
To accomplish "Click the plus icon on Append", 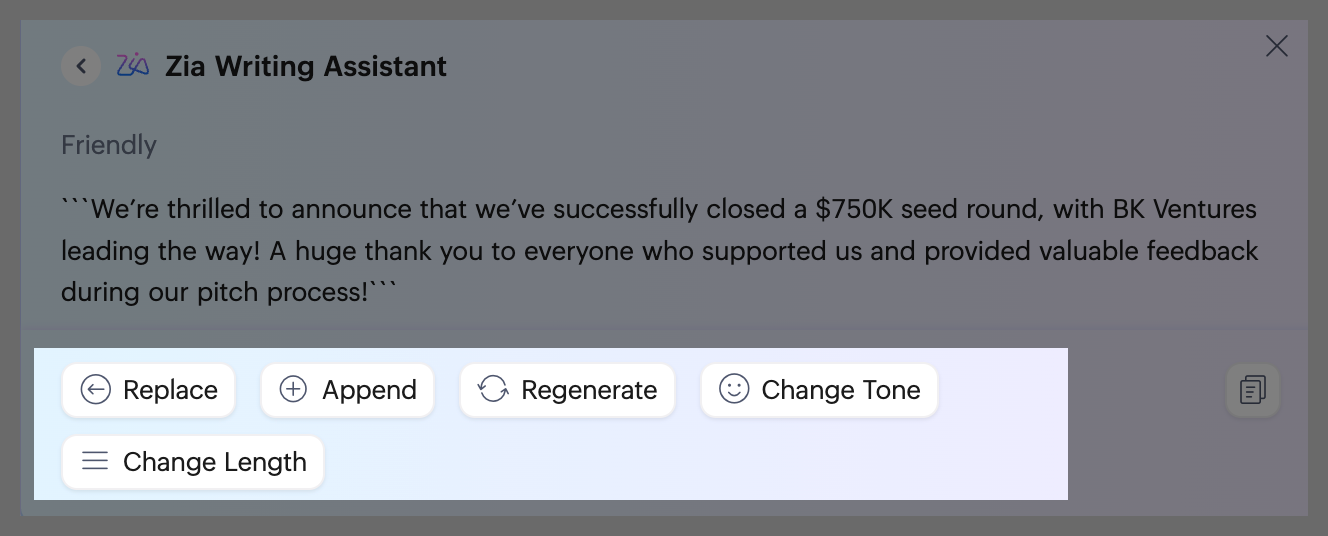I will 293,390.
